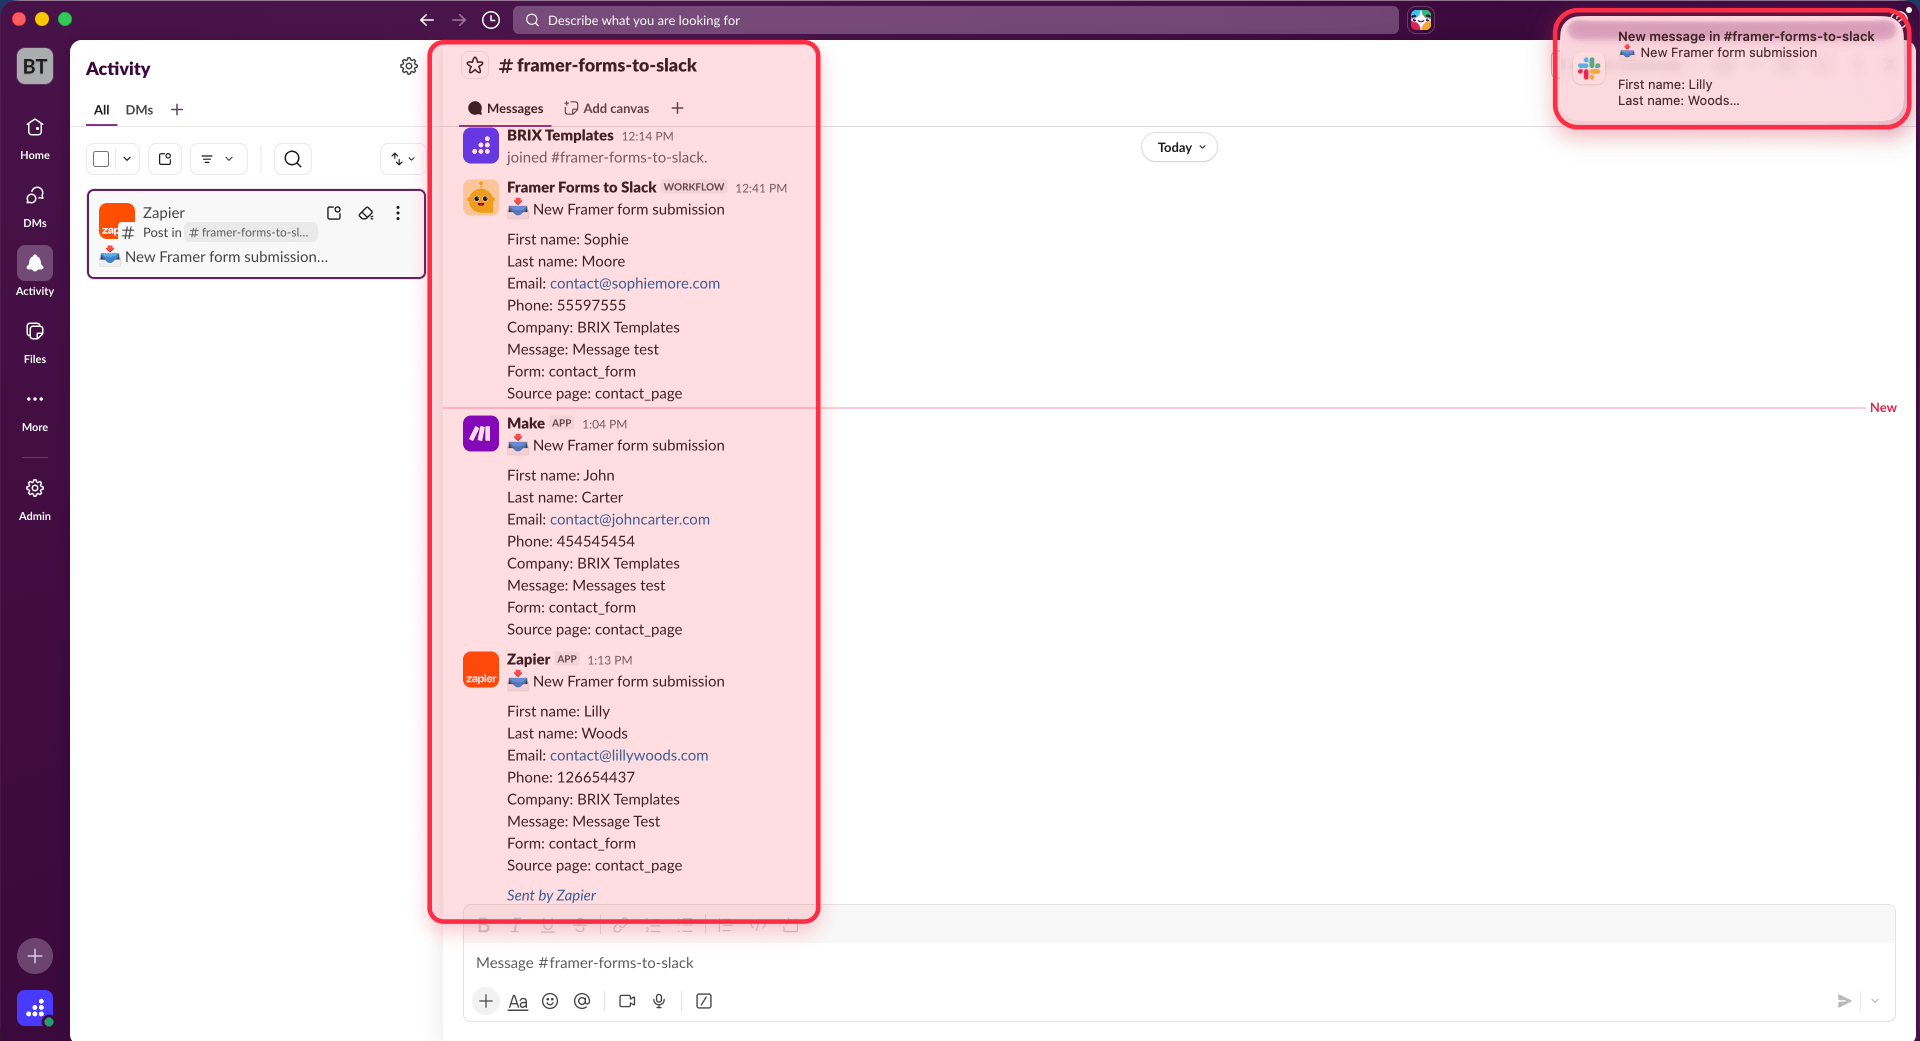Click the icon next to Zapier item share icon
1920x1041 pixels.
(366, 213)
